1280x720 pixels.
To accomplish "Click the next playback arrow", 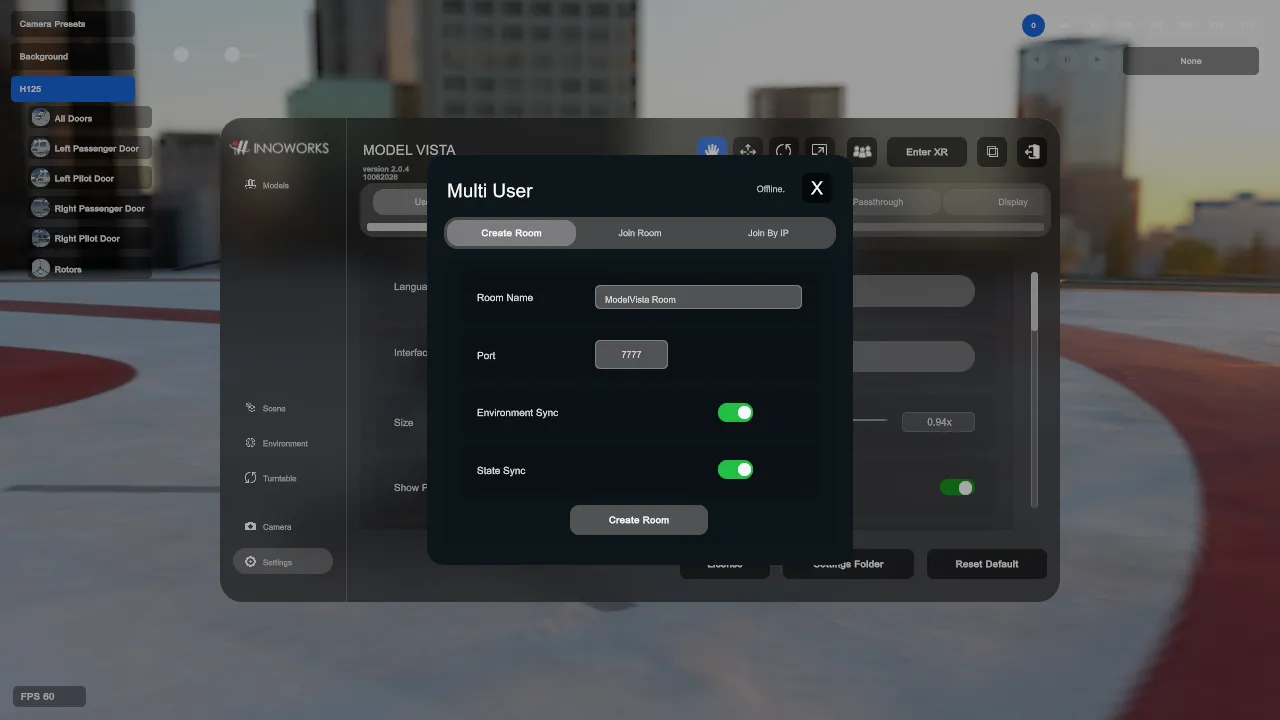I will click(1097, 60).
